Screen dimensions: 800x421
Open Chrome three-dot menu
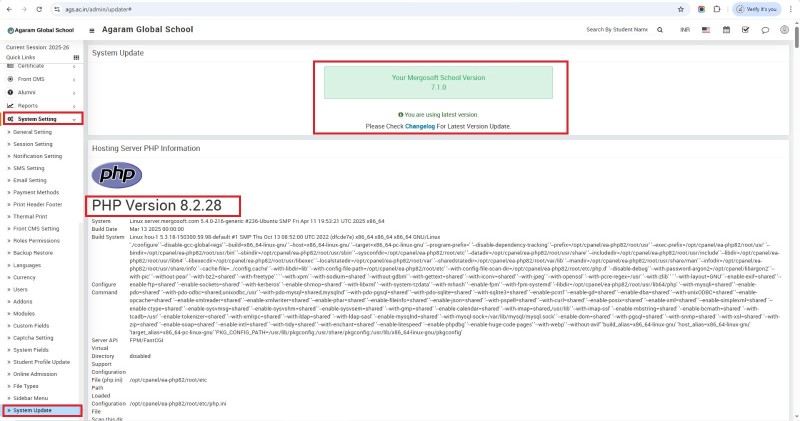[x=791, y=9]
